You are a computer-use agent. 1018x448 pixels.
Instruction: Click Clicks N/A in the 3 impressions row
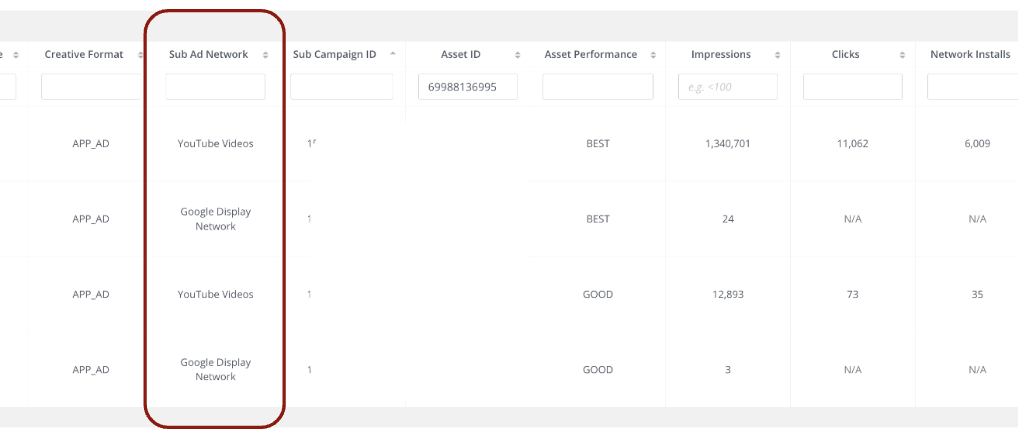[852, 369]
